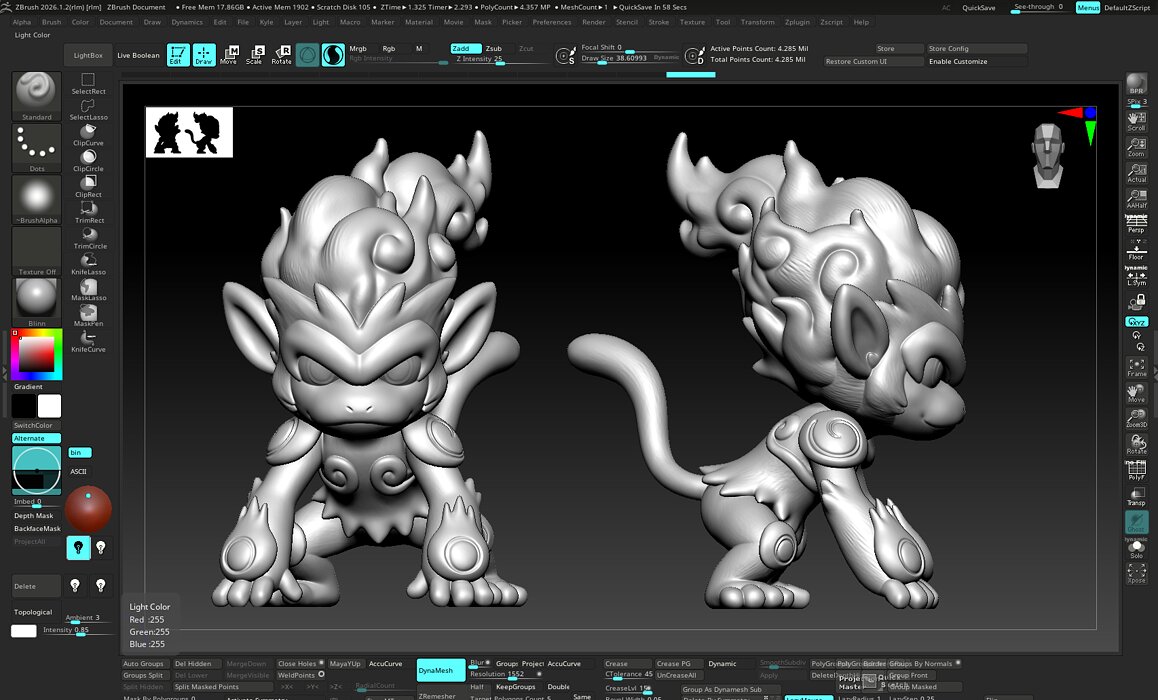Click the Xpose icon
Image resolution: width=1158 pixels, height=700 pixels.
(1136, 574)
